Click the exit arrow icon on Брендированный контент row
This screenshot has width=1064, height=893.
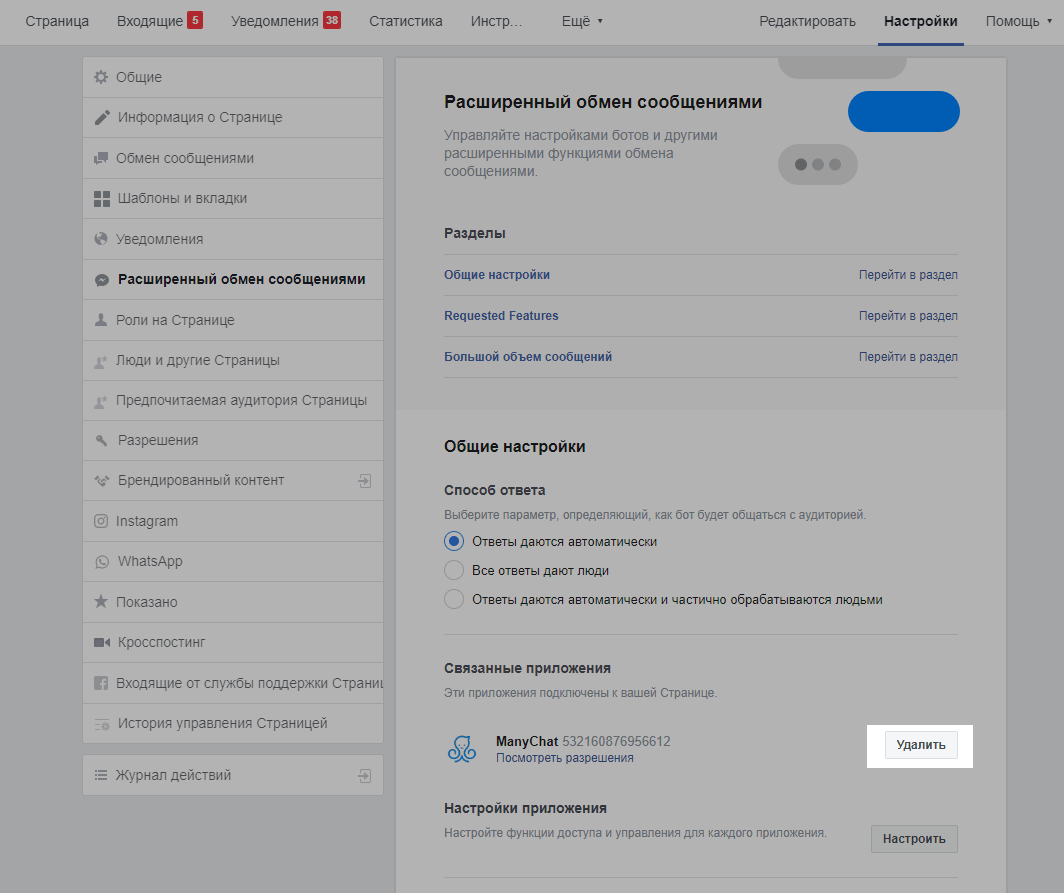click(x=365, y=481)
